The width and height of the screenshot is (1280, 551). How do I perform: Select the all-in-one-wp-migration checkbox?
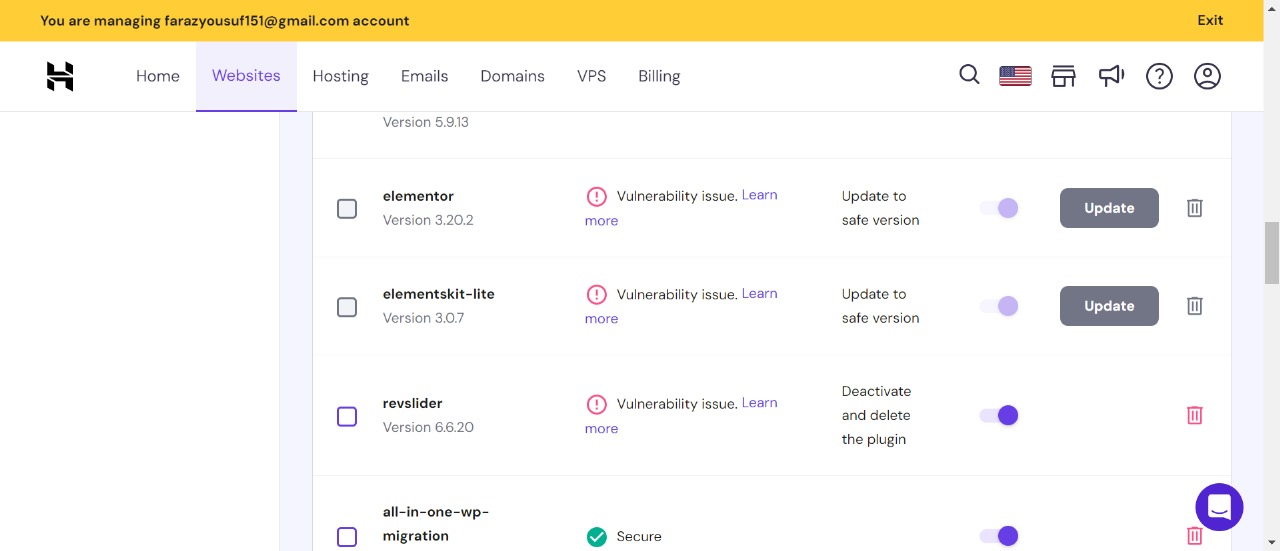[x=347, y=537]
